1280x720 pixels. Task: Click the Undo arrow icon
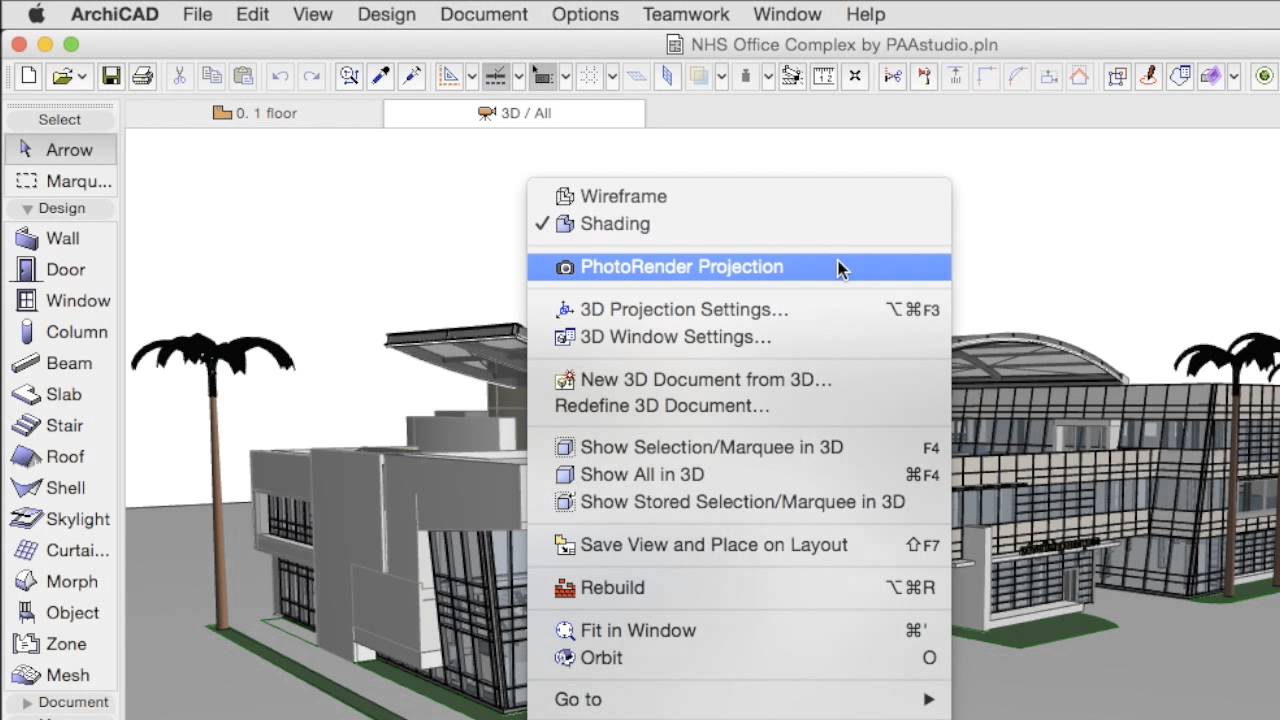point(280,76)
